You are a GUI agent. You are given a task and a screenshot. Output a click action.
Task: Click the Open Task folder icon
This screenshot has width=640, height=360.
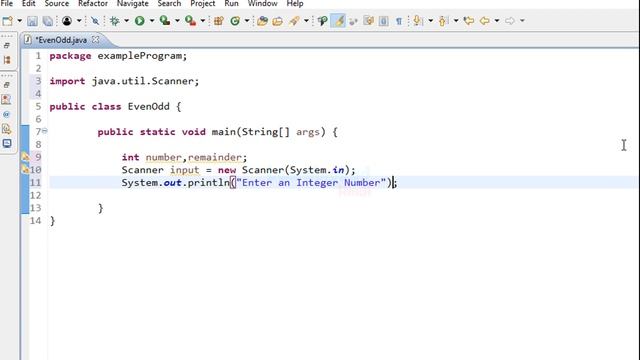[278, 21]
